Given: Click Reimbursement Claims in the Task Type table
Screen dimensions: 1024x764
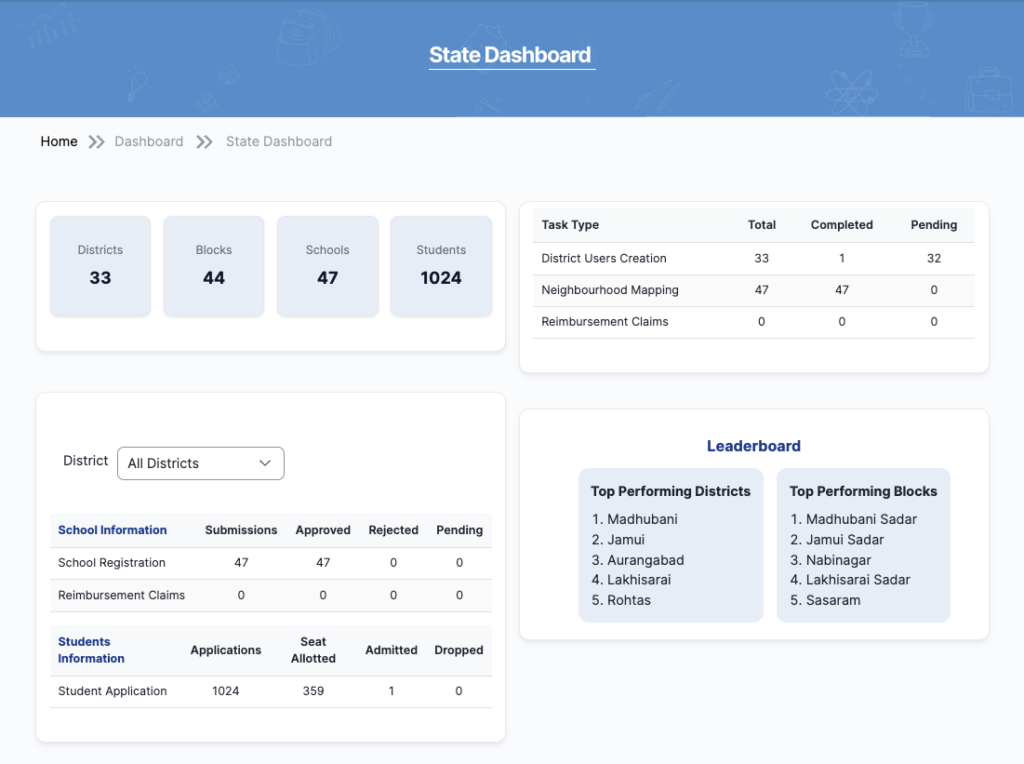Looking at the screenshot, I should tap(605, 322).
